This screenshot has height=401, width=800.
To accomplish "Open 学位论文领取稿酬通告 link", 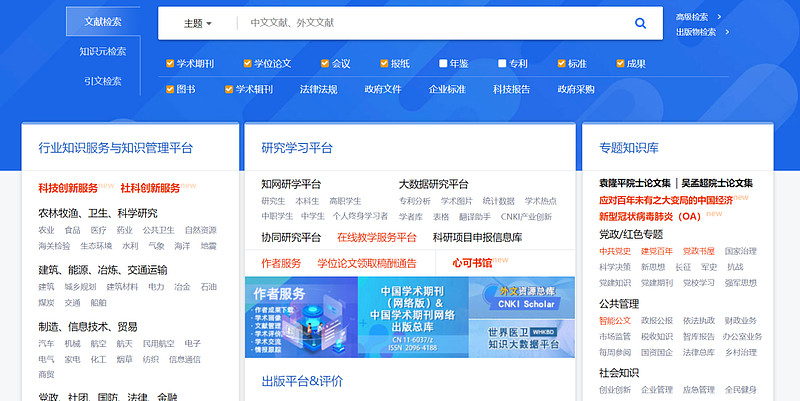I will click(367, 263).
